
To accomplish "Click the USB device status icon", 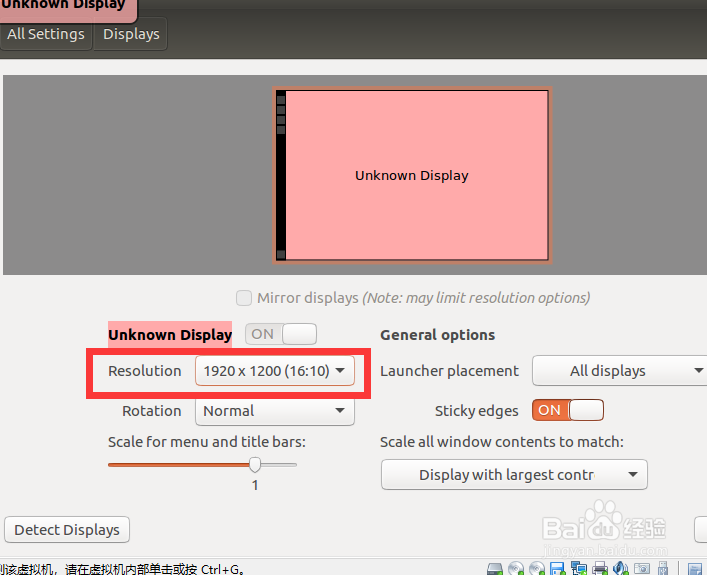I will 663,569.
